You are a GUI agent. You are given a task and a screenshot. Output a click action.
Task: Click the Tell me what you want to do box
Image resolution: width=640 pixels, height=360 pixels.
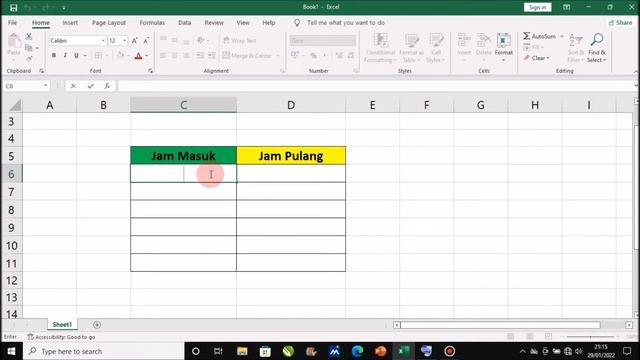[345, 23]
